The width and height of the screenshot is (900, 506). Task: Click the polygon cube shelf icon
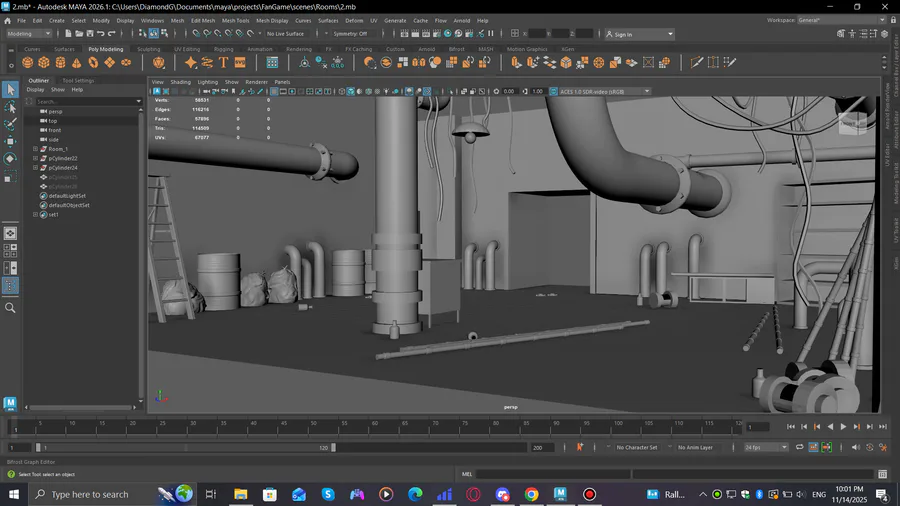(x=44, y=63)
